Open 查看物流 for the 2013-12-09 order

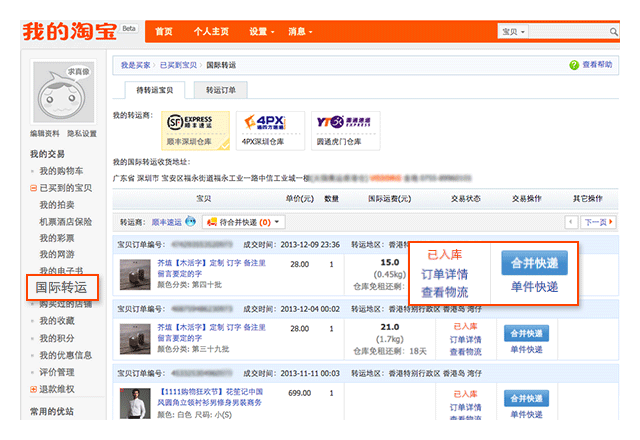pyautogui.click(x=444, y=292)
